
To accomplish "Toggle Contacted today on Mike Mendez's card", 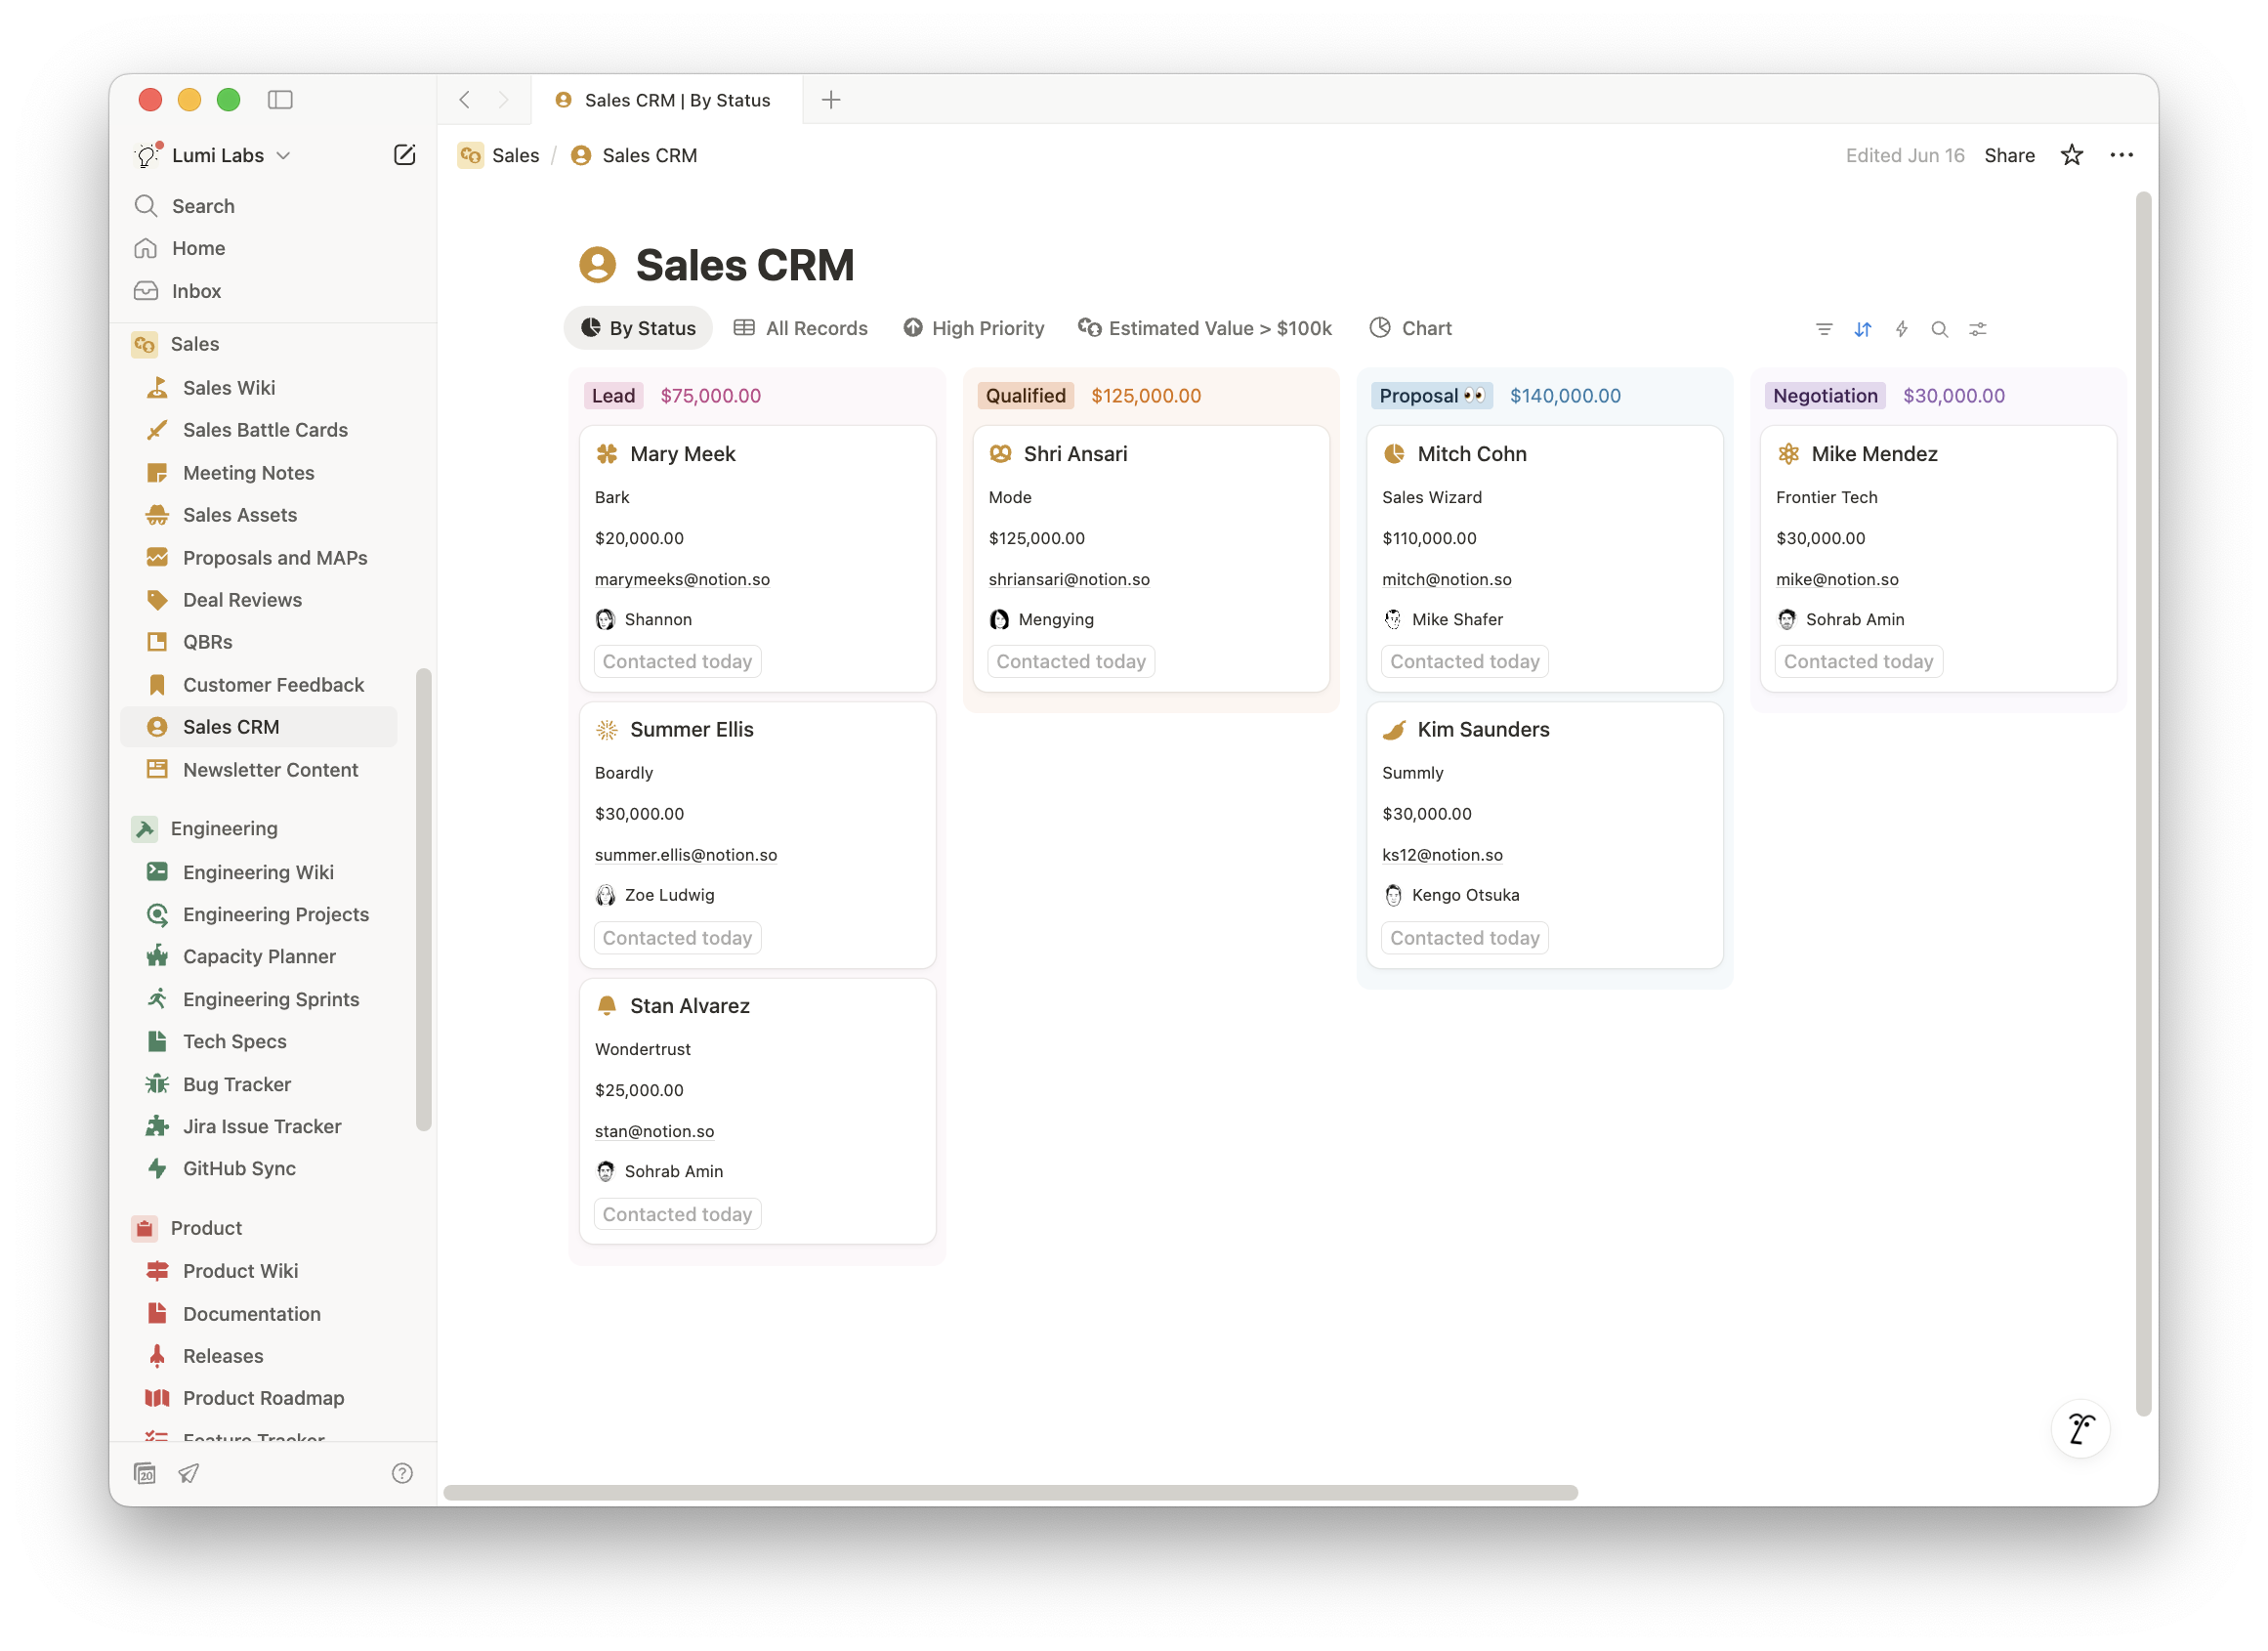I will [1857, 661].
